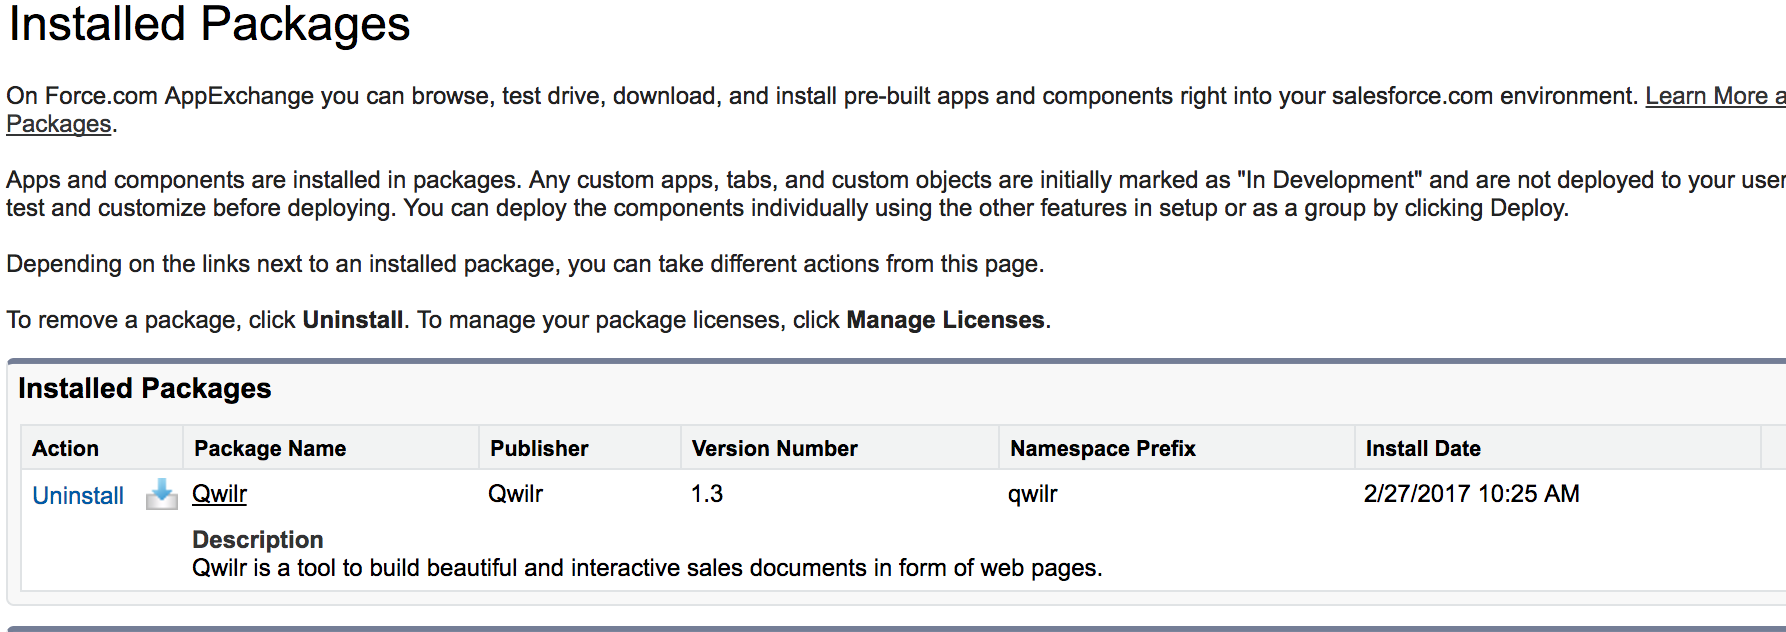Select the install date 2/27/2017 10:25 AM
The width and height of the screenshot is (1786, 632).
point(1472,494)
